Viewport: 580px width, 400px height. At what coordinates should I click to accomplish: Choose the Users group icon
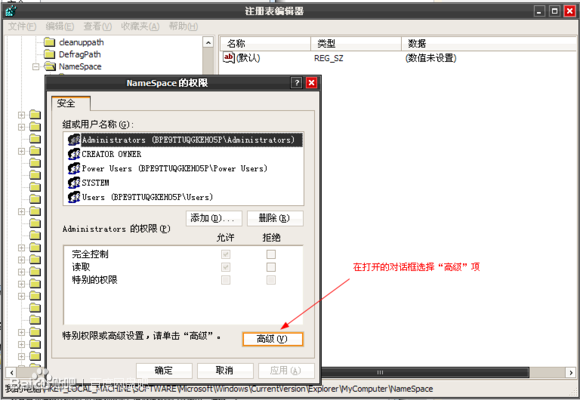[74, 197]
